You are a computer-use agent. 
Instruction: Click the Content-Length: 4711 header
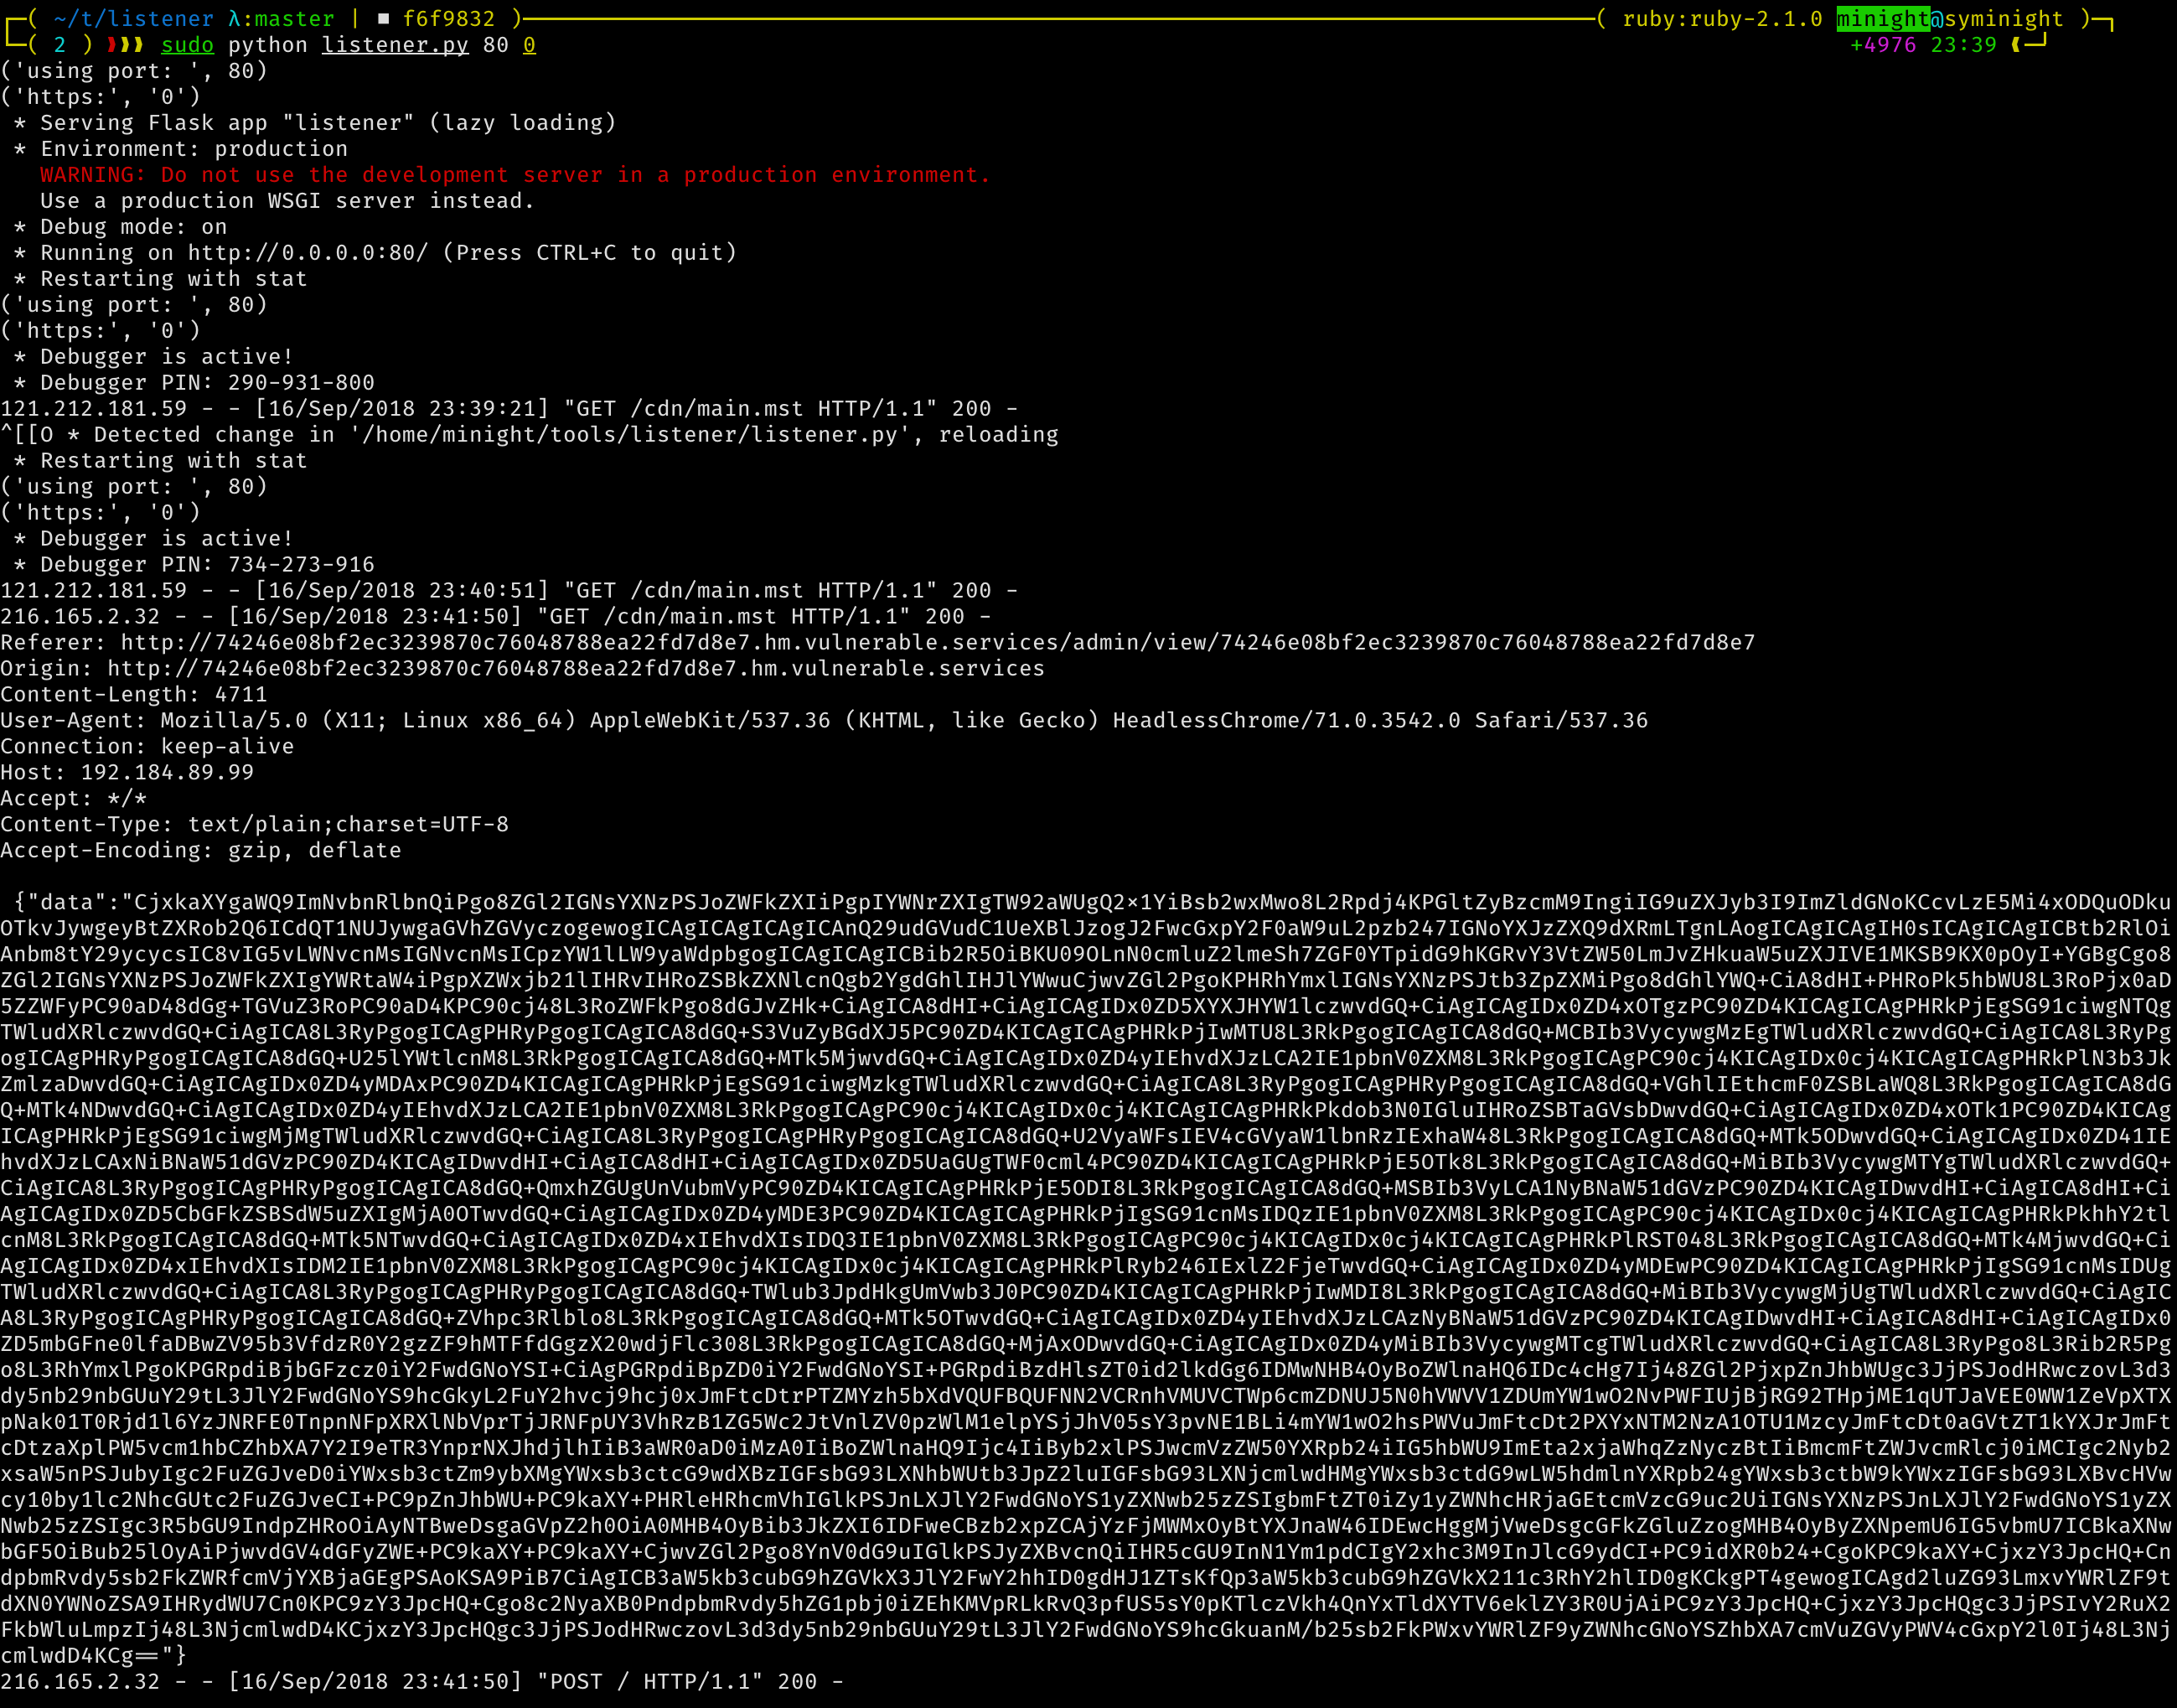tap(134, 694)
